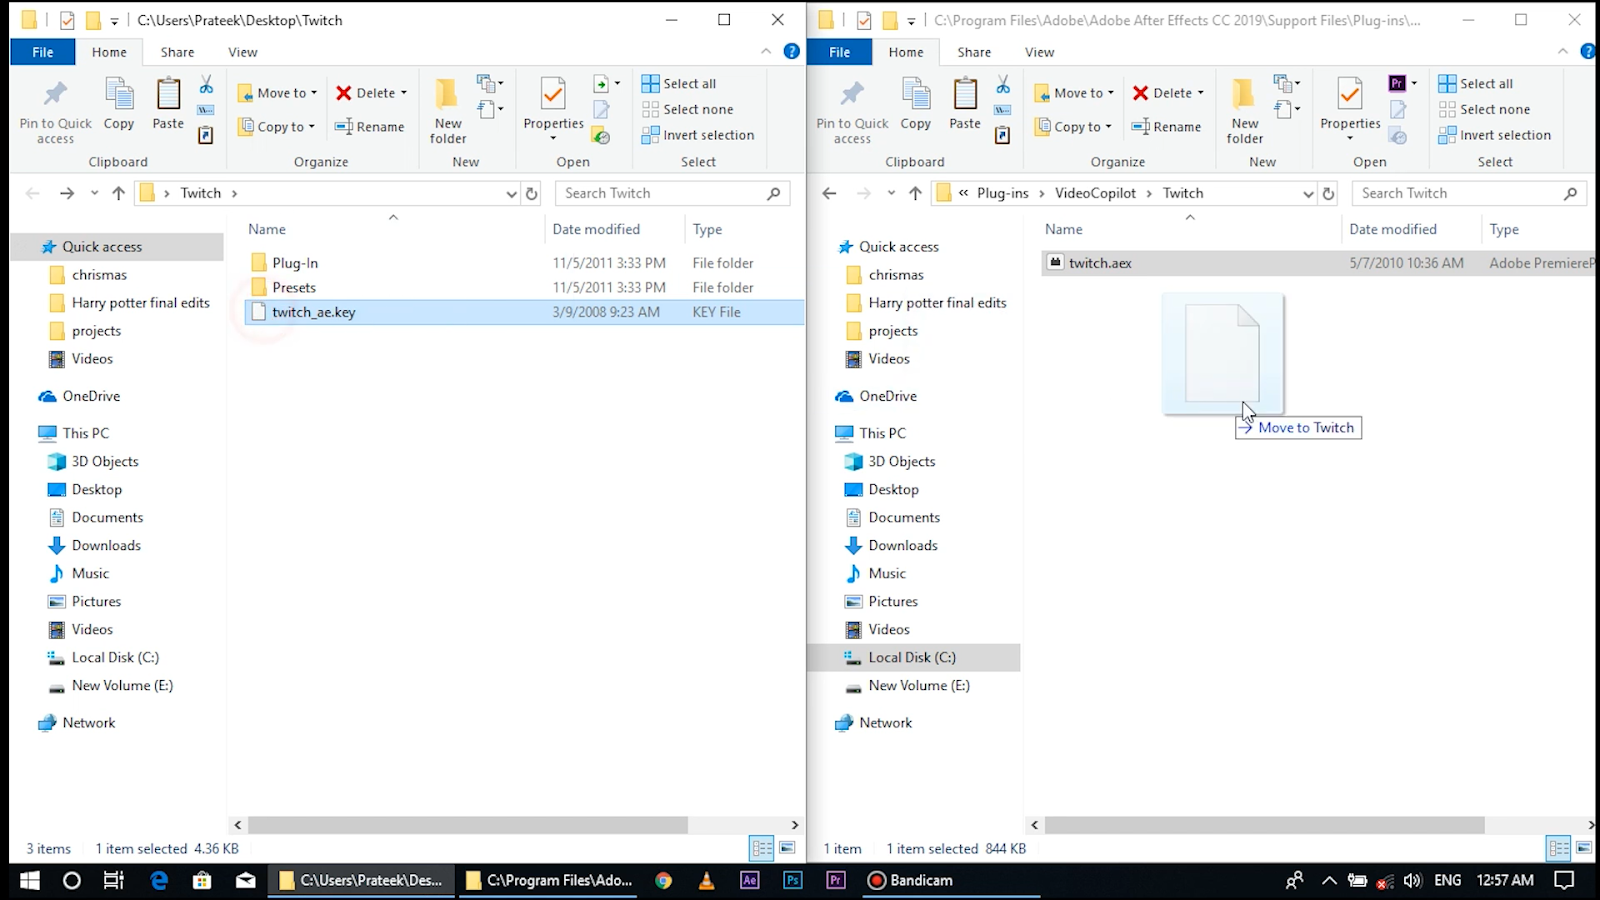Switch to View tab in right window
Viewport: 1600px width, 900px height.
coord(1040,52)
